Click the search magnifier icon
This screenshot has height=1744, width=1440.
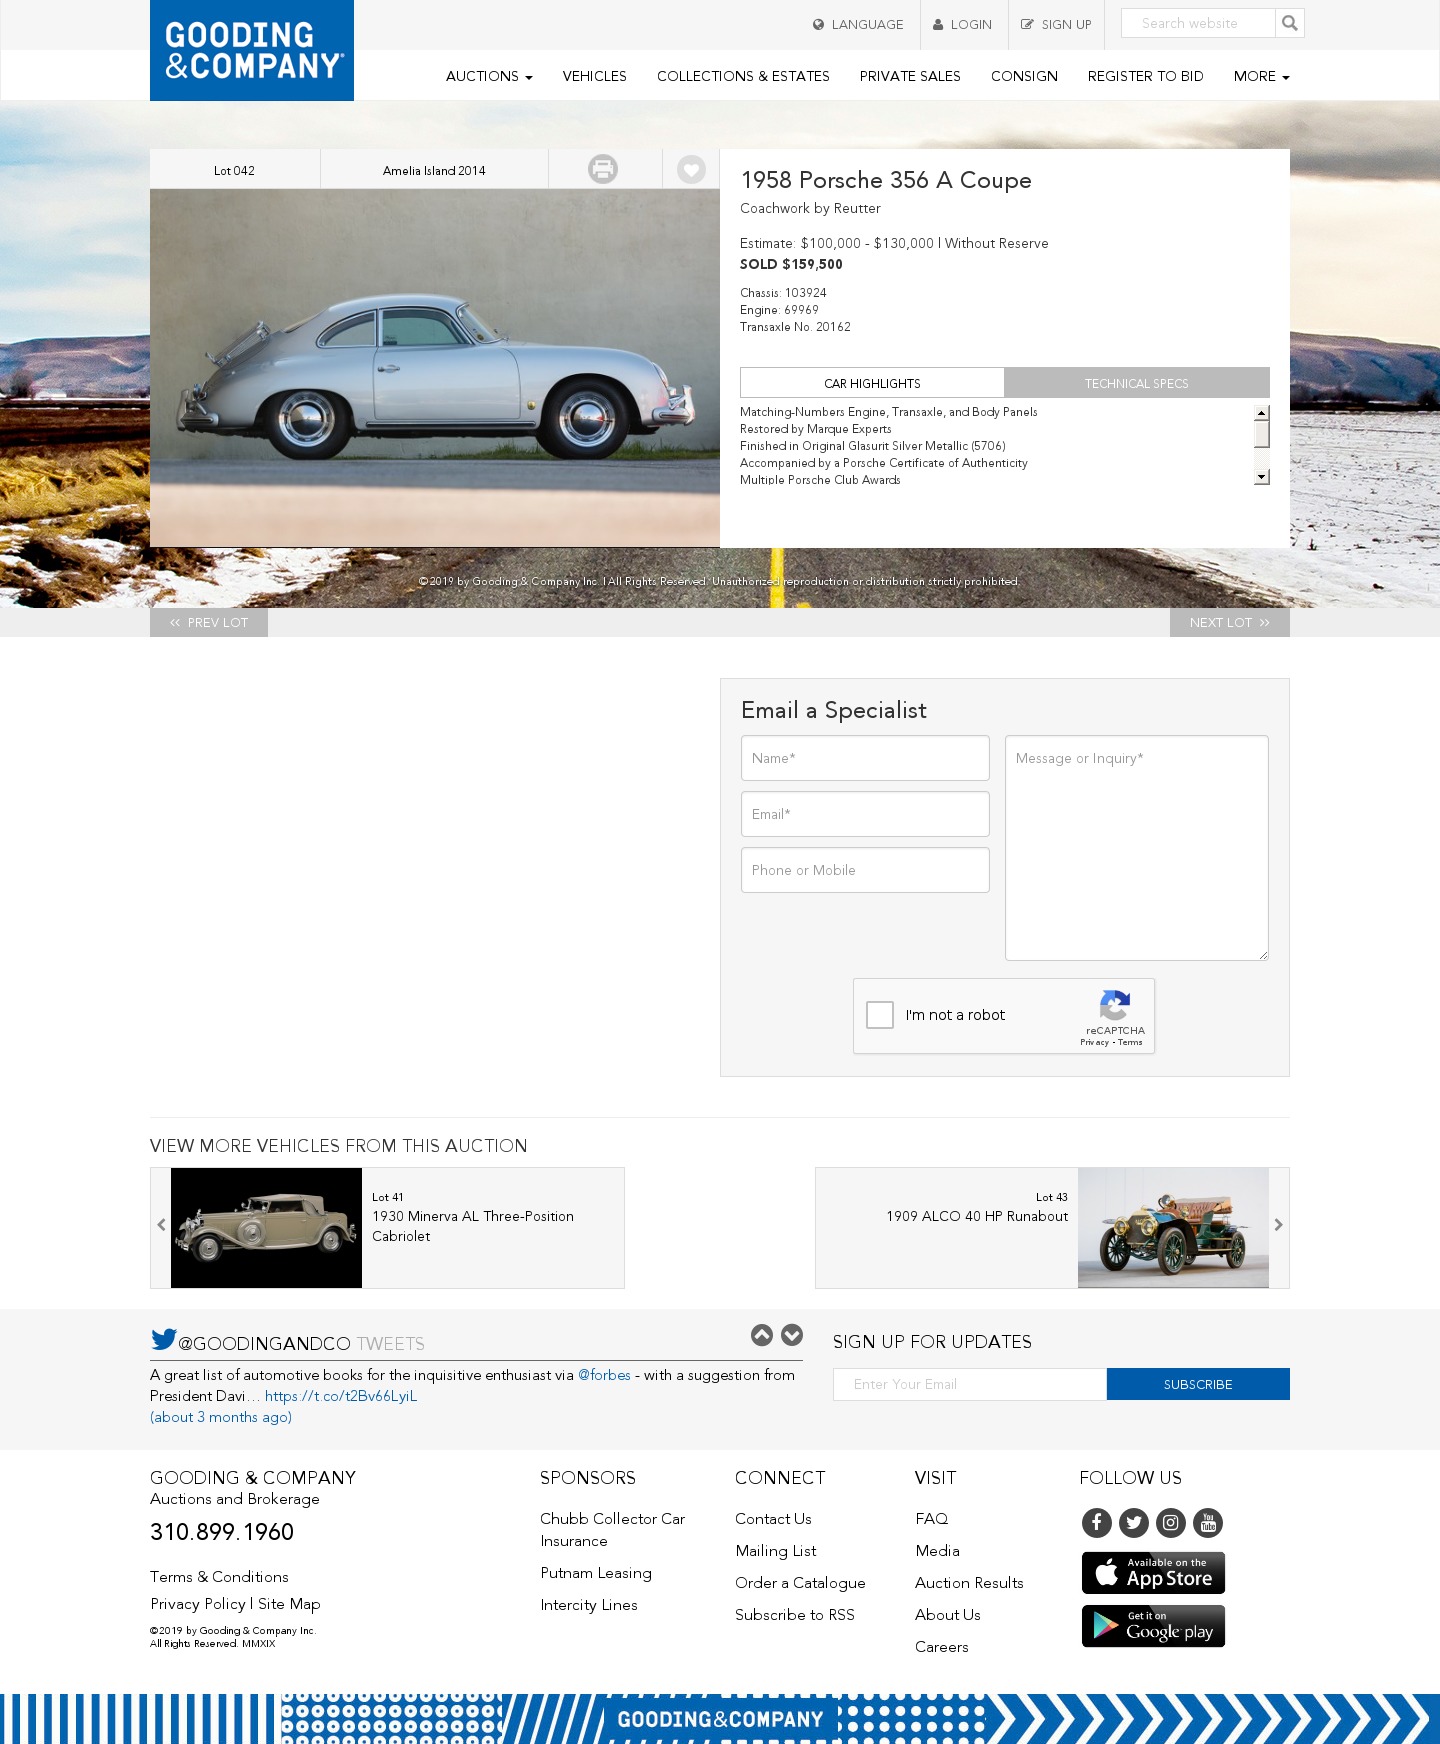pyautogui.click(x=1290, y=23)
